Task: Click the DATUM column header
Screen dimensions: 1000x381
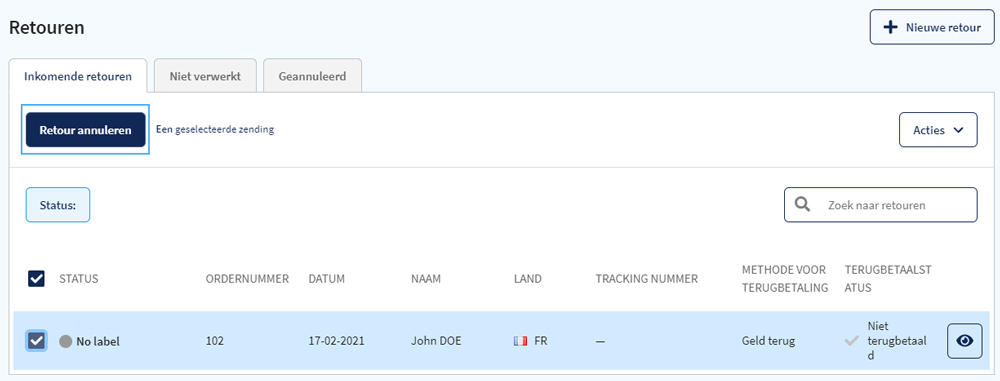Action: click(x=327, y=279)
